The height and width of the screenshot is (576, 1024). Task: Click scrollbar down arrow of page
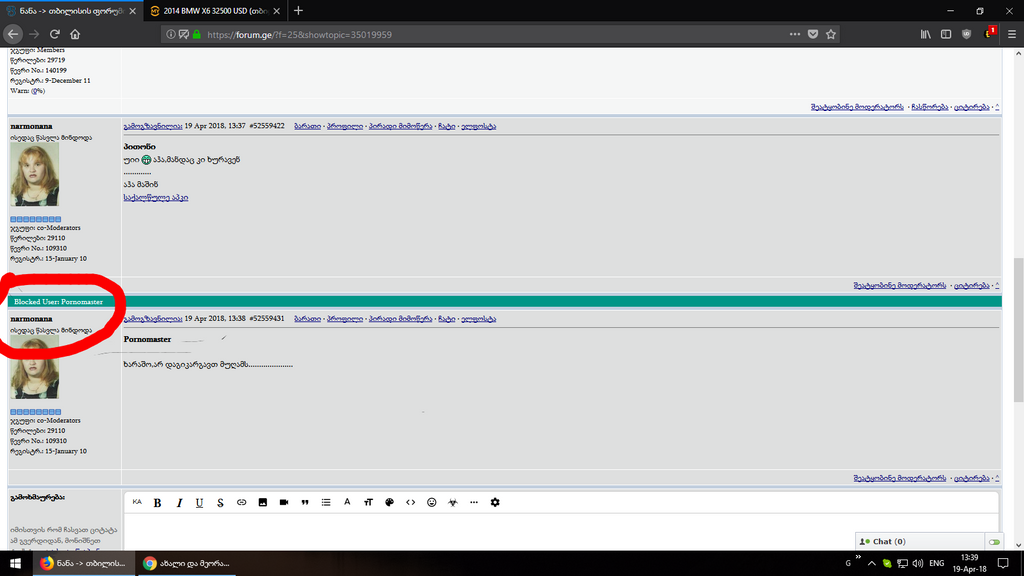click(1018, 545)
